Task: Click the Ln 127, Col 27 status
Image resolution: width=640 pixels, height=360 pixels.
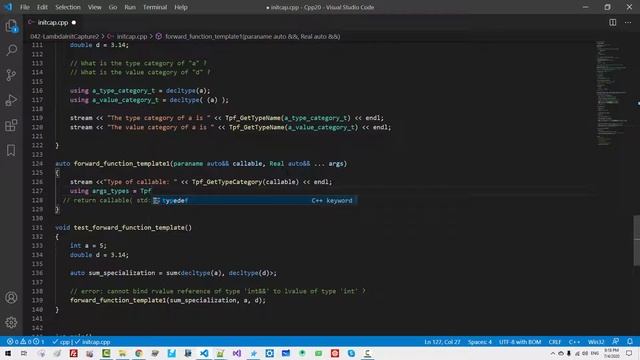Action: pos(442,342)
